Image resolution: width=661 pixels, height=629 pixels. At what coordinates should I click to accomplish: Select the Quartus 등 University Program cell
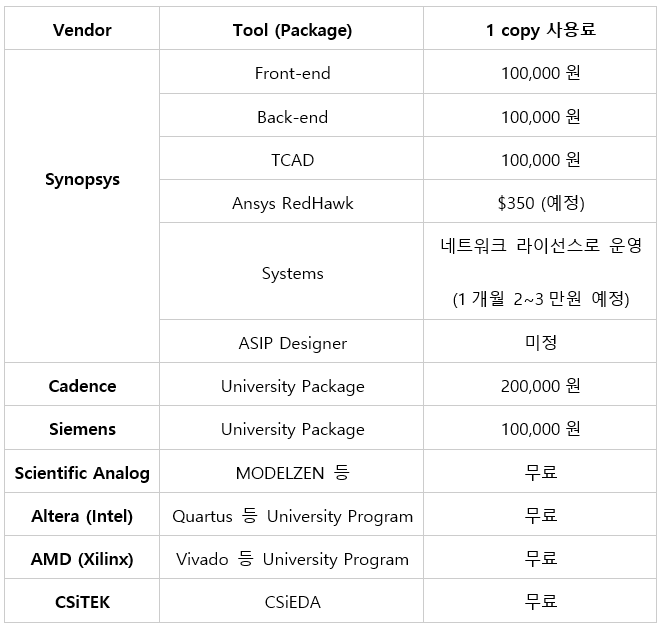292,516
